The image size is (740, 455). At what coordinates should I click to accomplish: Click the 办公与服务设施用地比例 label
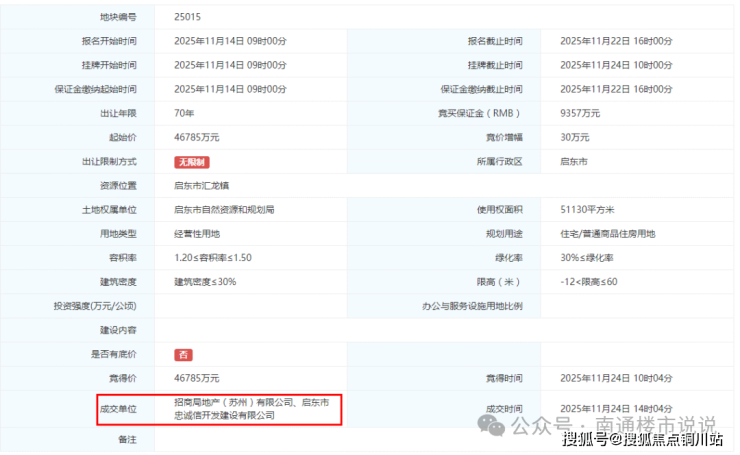click(472, 306)
